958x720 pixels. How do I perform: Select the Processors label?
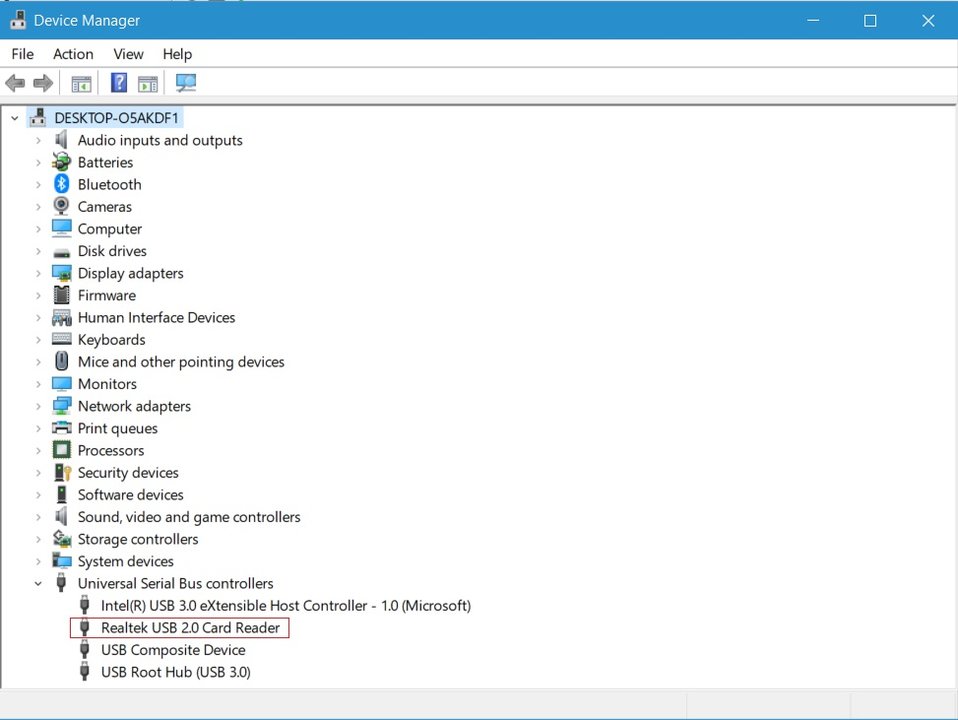point(111,450)
